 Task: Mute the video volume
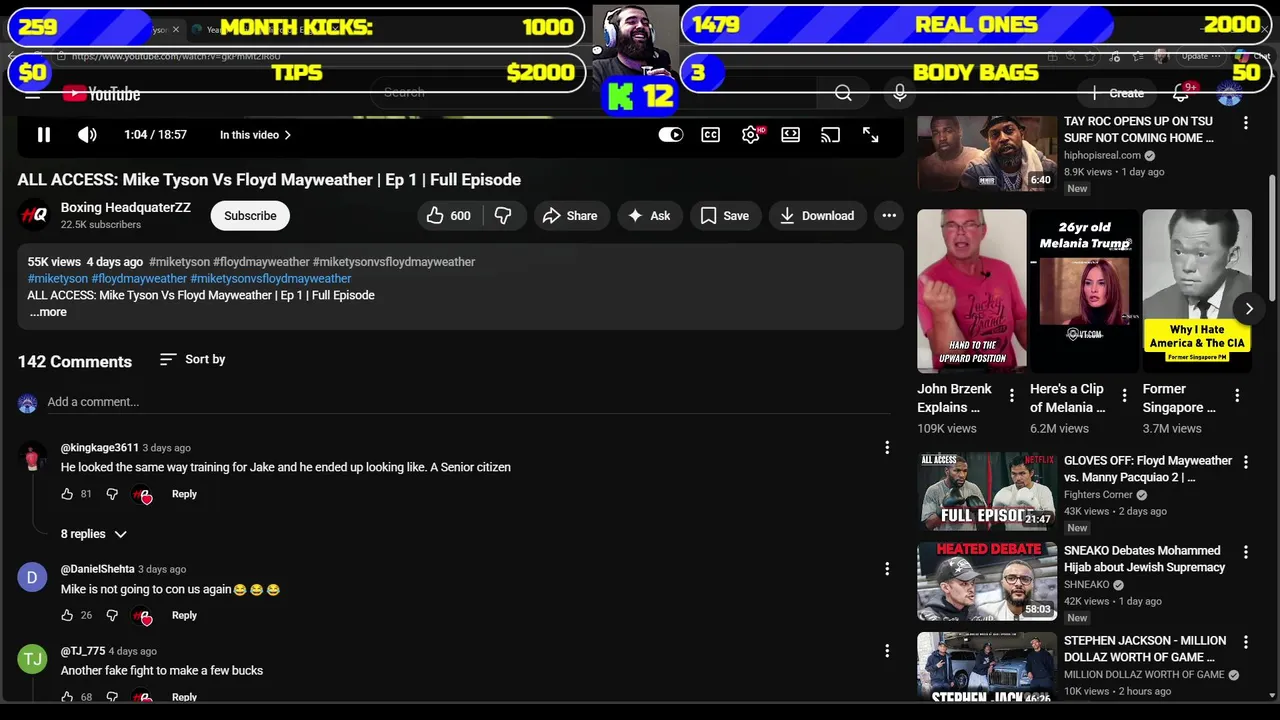click(88, 135)
